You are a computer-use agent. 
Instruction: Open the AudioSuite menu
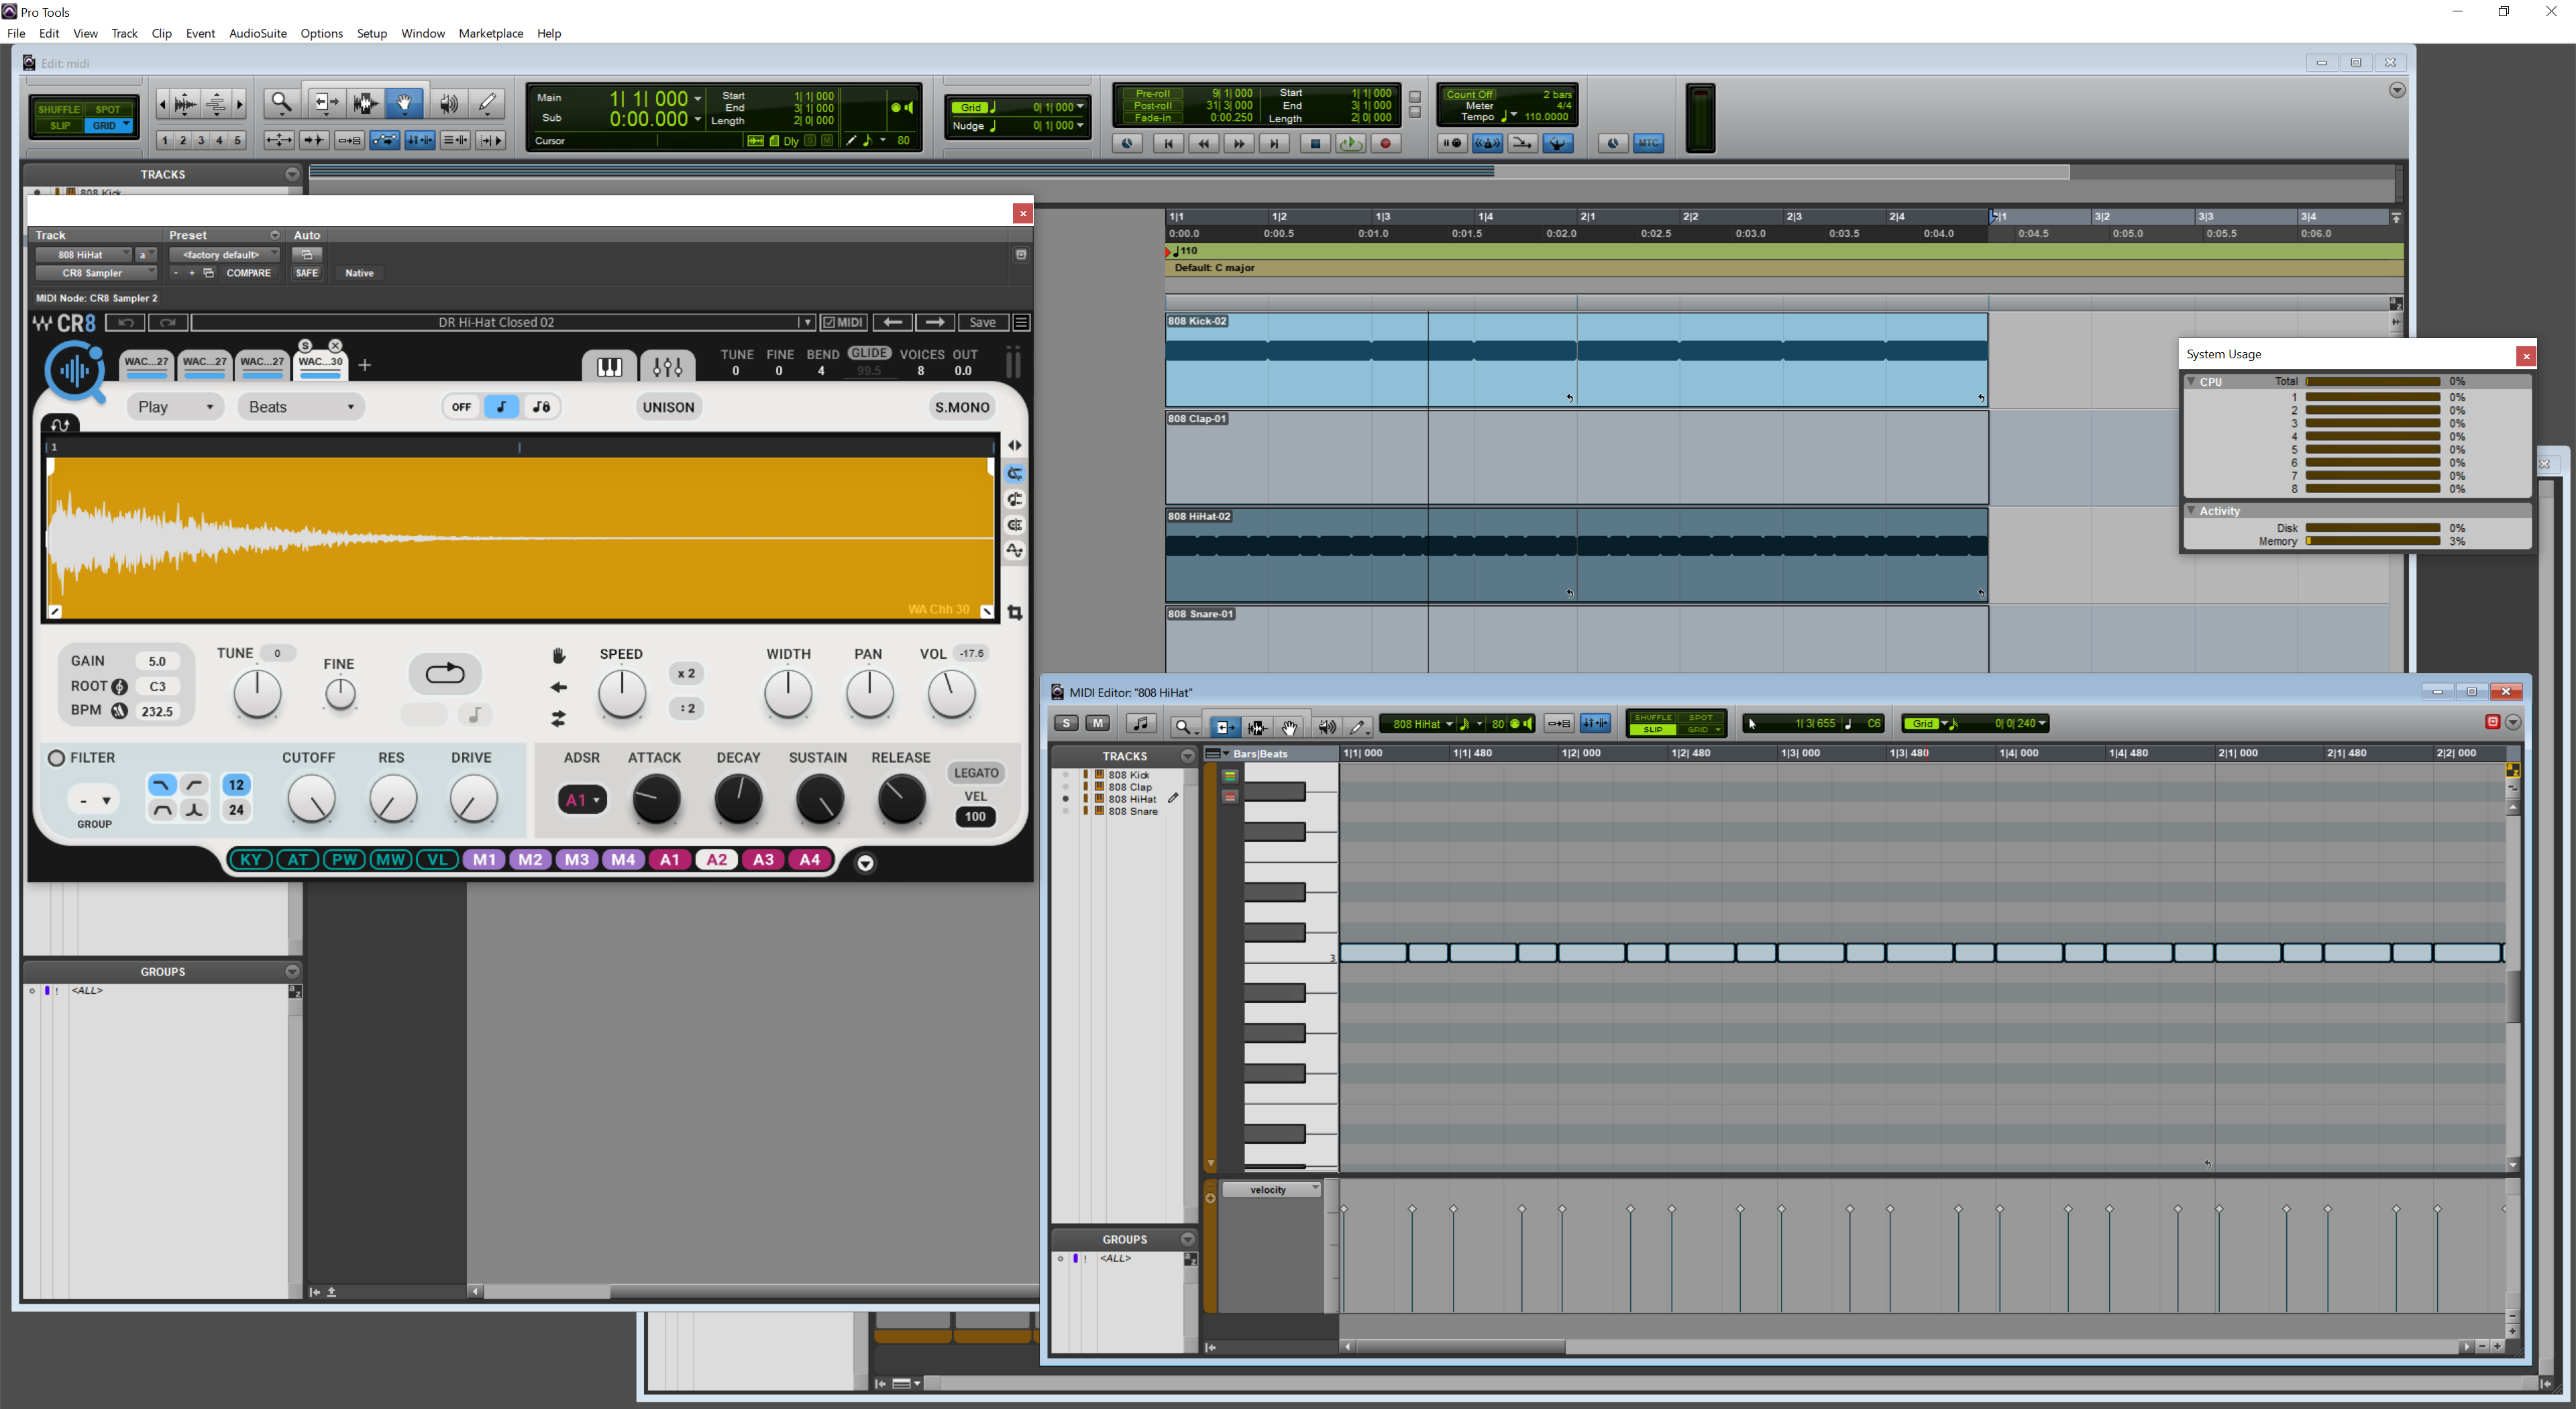(x=257, y=33)
